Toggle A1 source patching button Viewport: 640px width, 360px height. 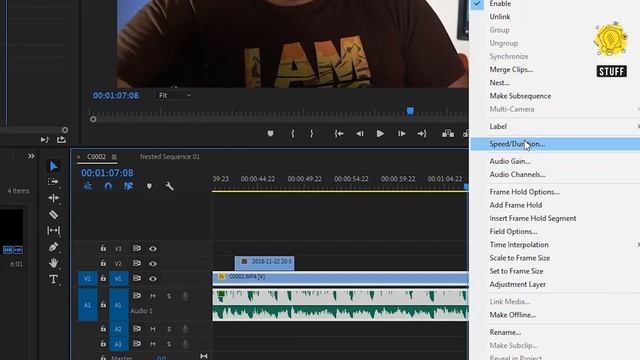pyautogui.click(x=87, y=305)
